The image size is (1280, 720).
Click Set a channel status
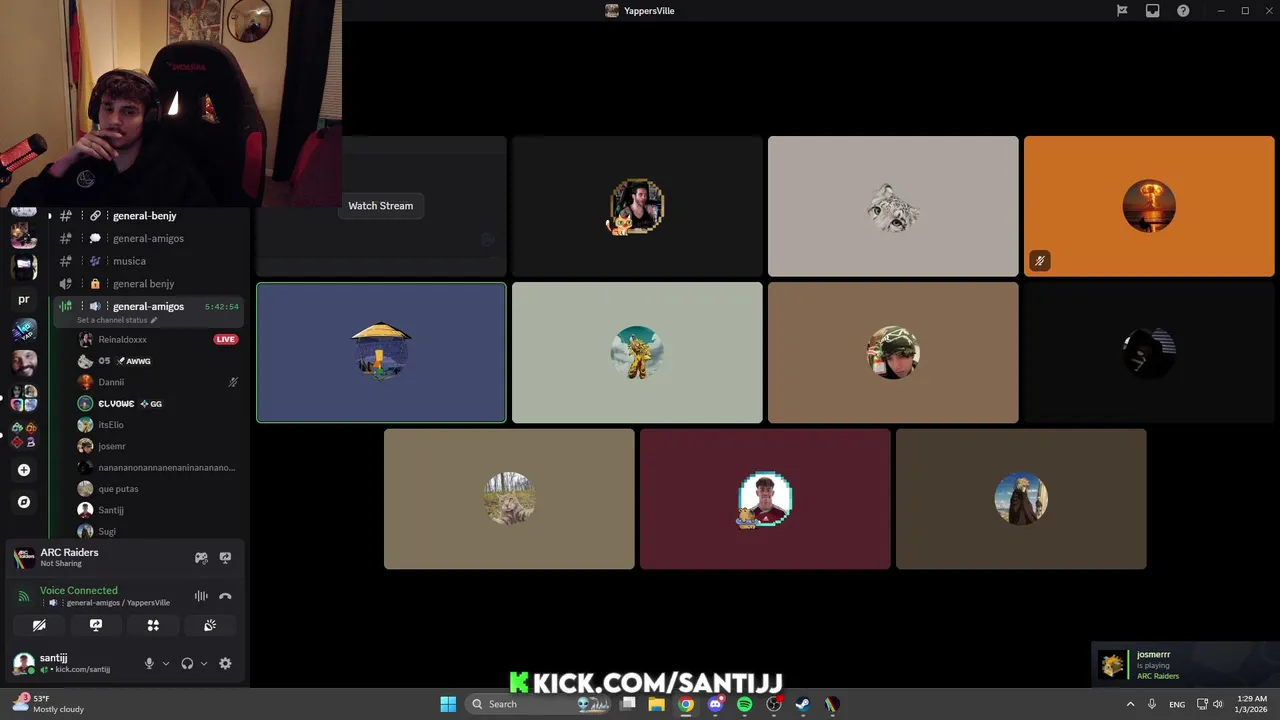(112, 320)
